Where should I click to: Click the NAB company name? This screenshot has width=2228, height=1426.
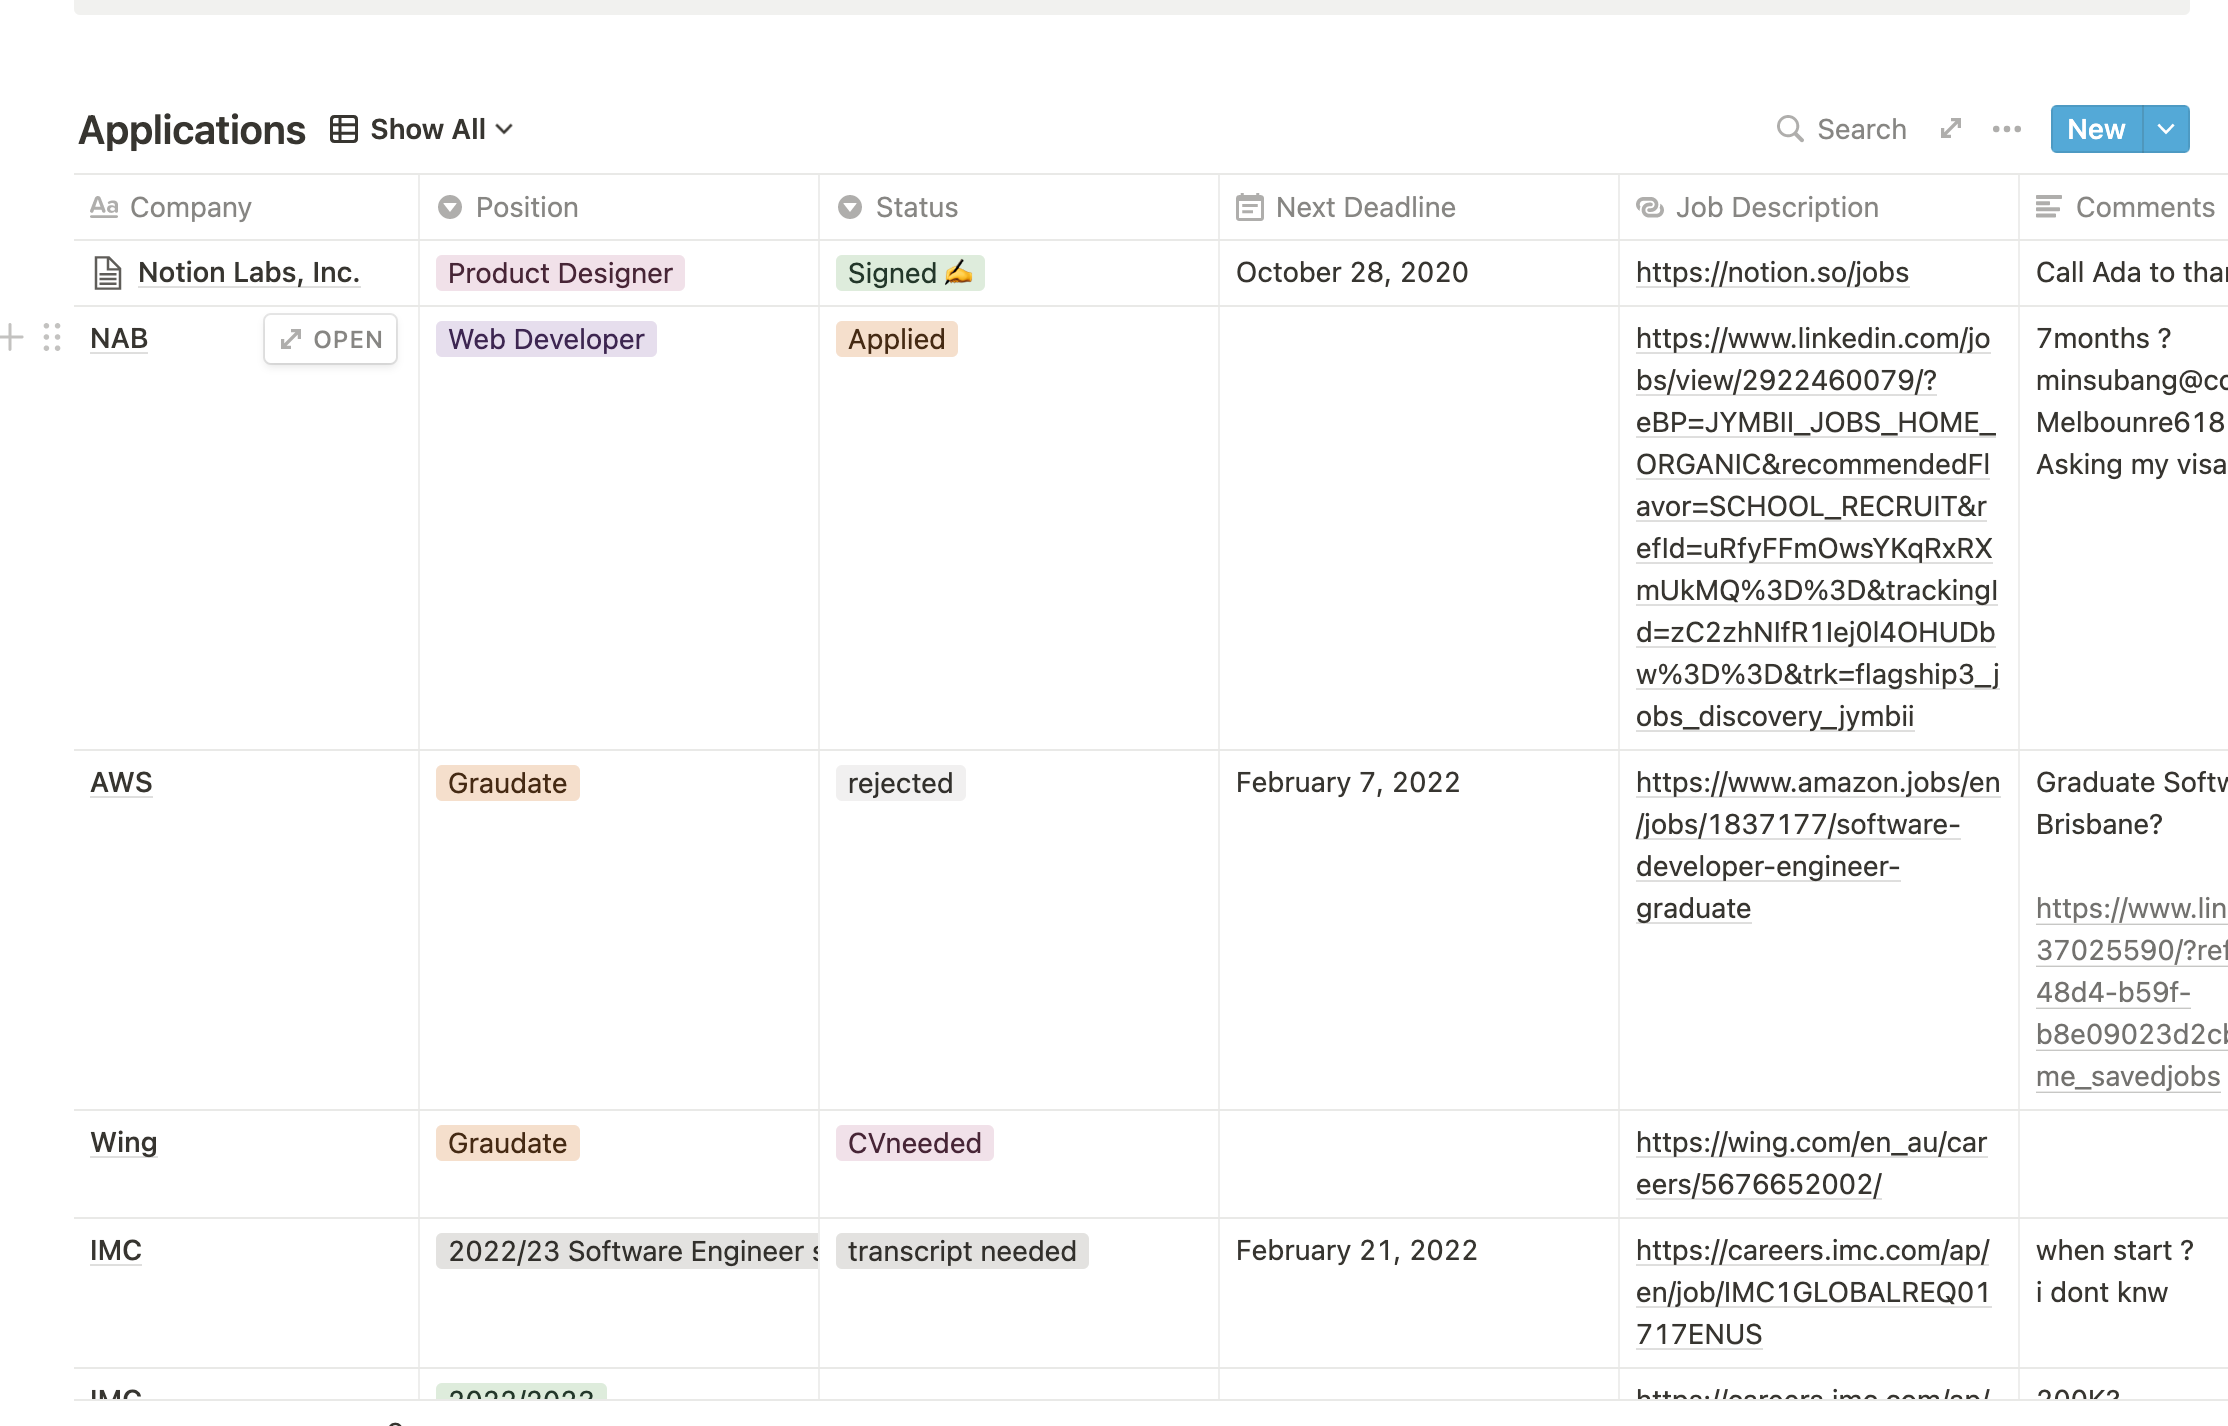(119, 338)
